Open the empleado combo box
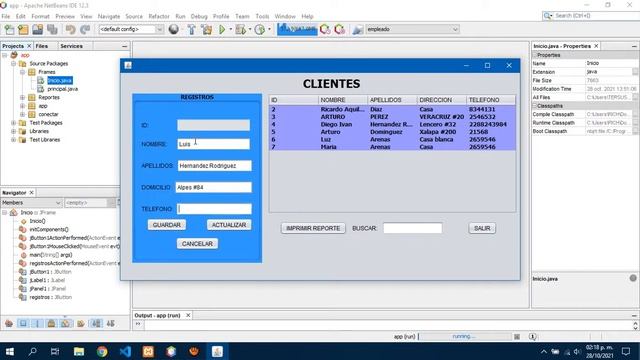This screenshot has width=640, height=360. (412, 29)
